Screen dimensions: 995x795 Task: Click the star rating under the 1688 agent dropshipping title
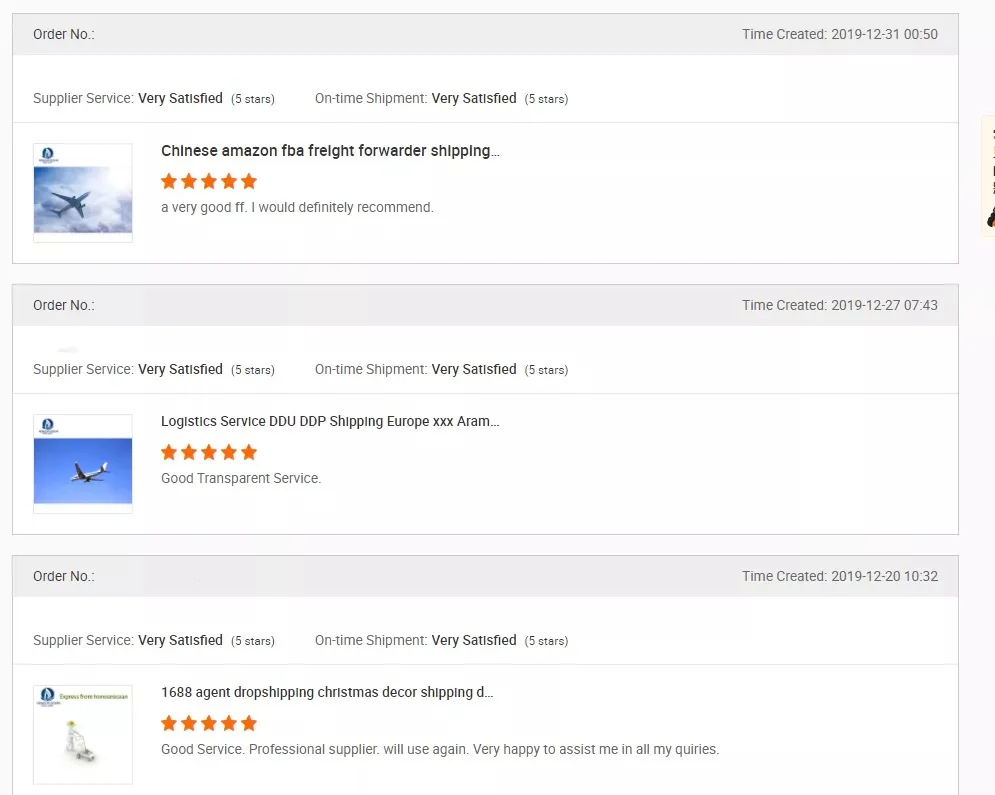(209, 723)
